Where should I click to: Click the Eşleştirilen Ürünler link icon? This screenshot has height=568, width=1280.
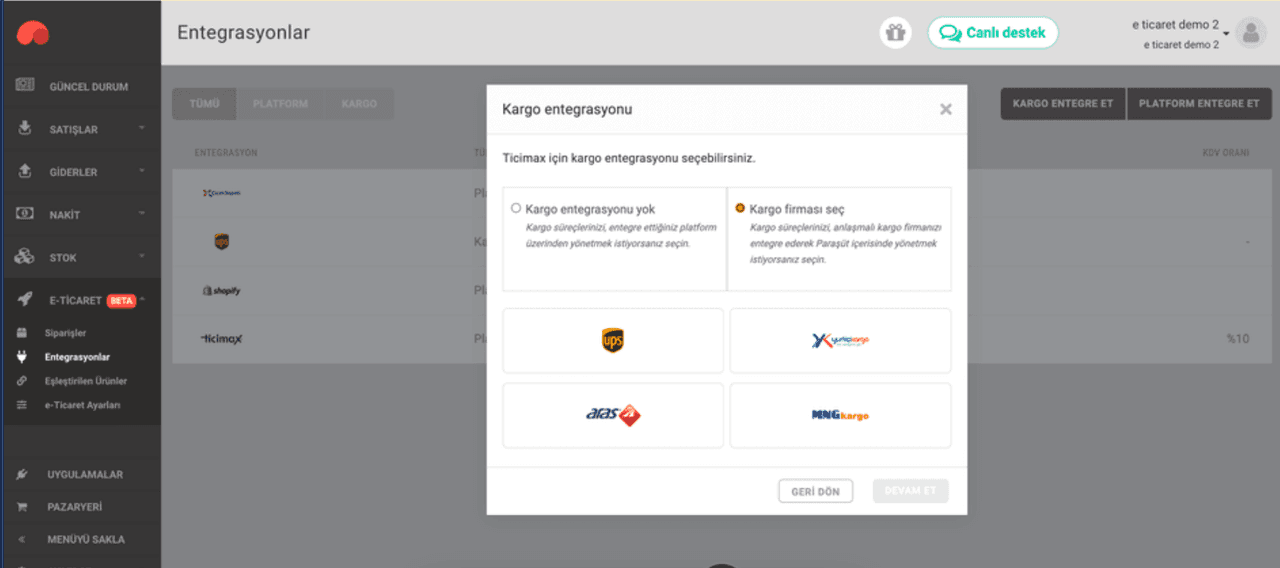click(x=22, y=381)
